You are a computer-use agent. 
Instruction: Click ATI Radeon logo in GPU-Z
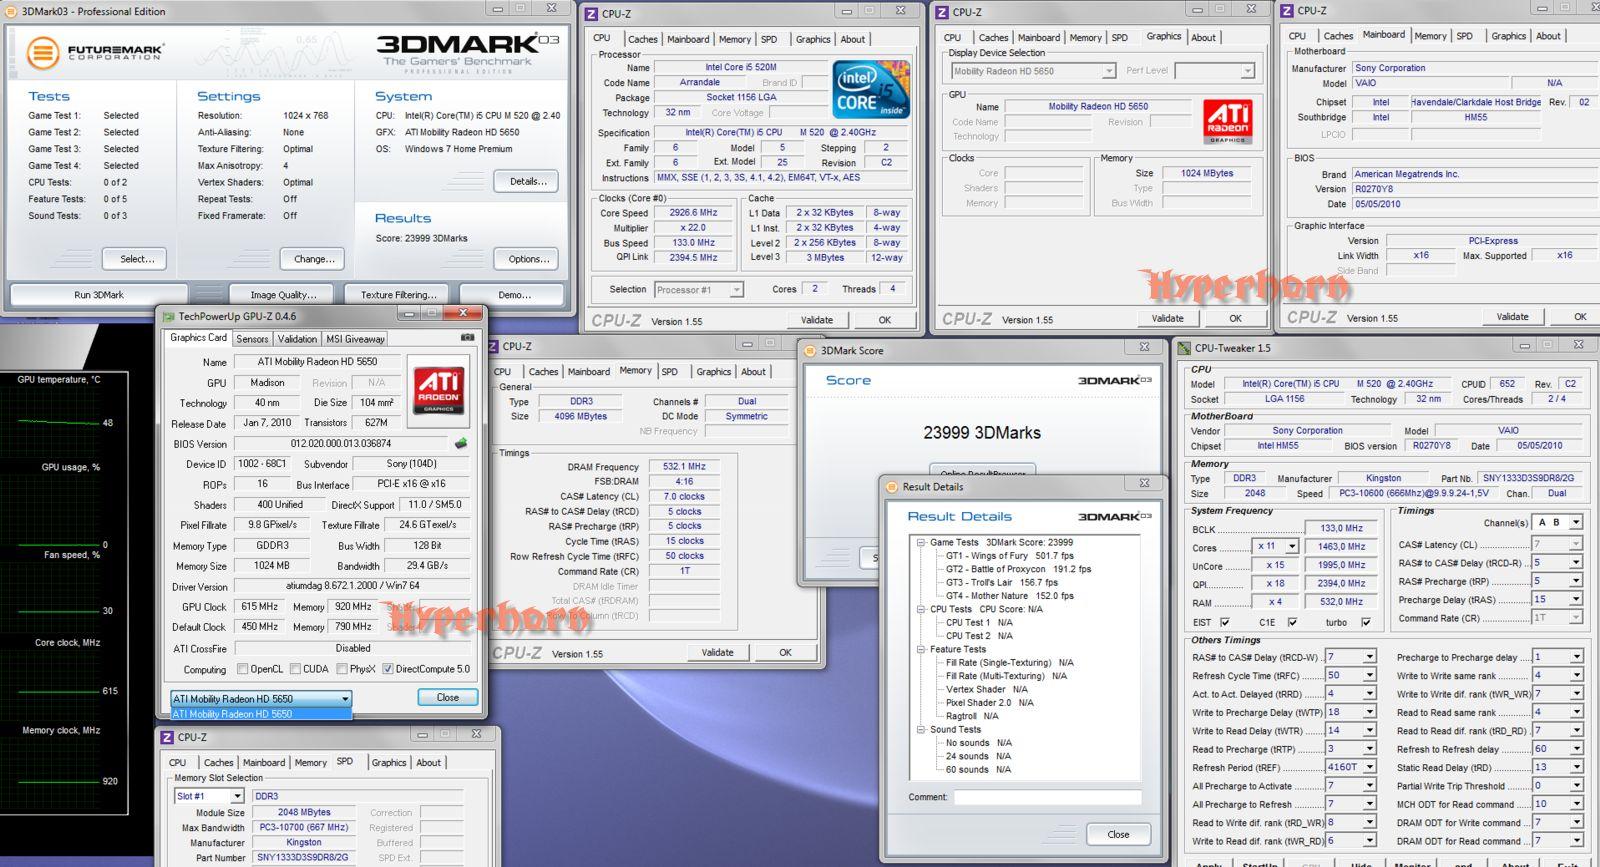pos(439,391)
